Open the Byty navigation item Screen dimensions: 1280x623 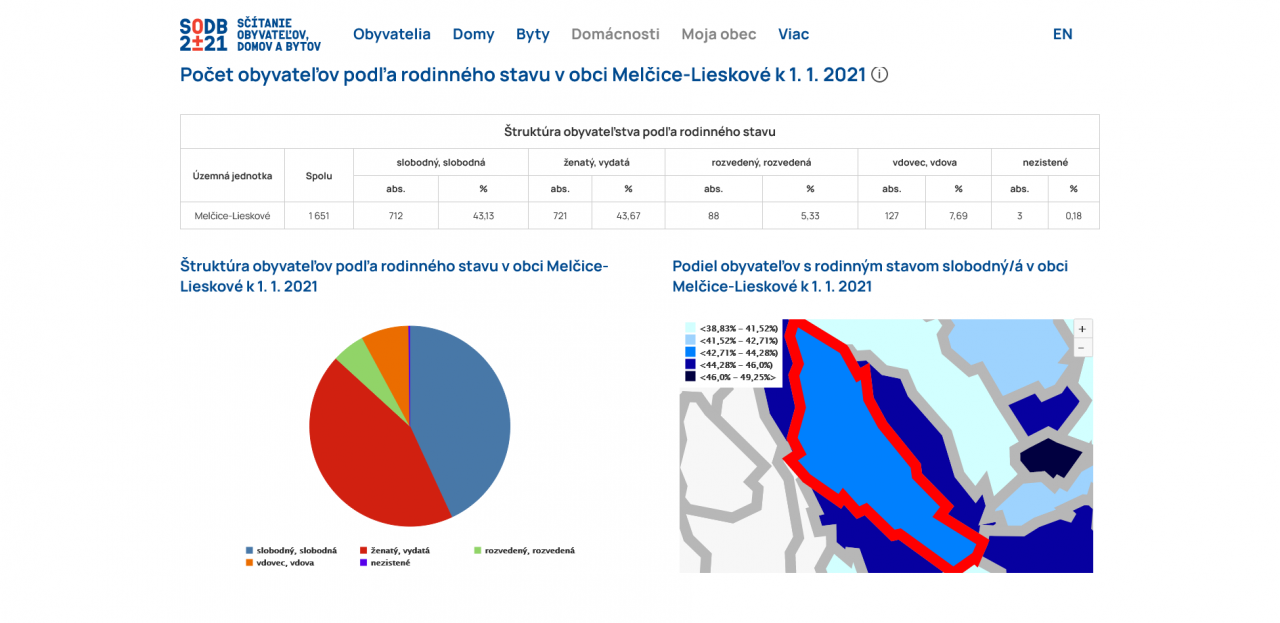[532, 34]
